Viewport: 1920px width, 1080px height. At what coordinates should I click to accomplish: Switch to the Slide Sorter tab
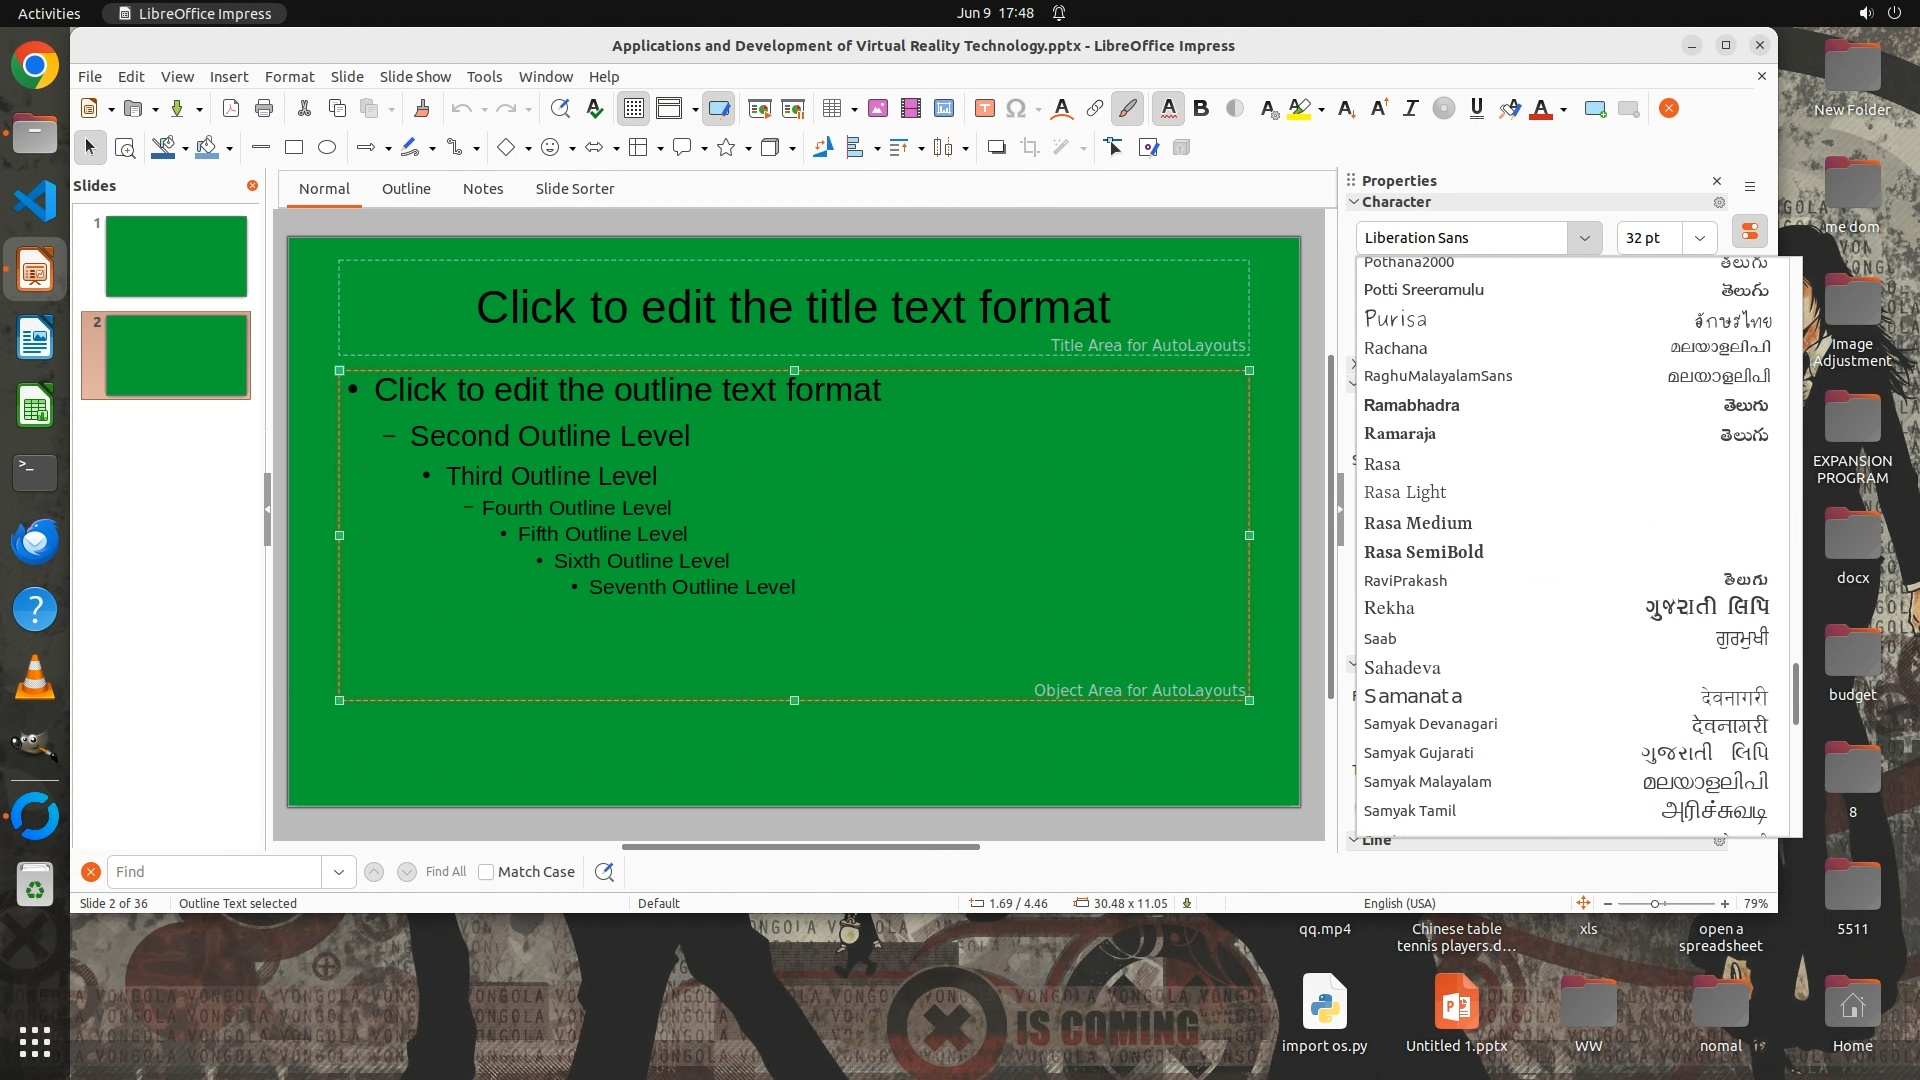(574, 189)
